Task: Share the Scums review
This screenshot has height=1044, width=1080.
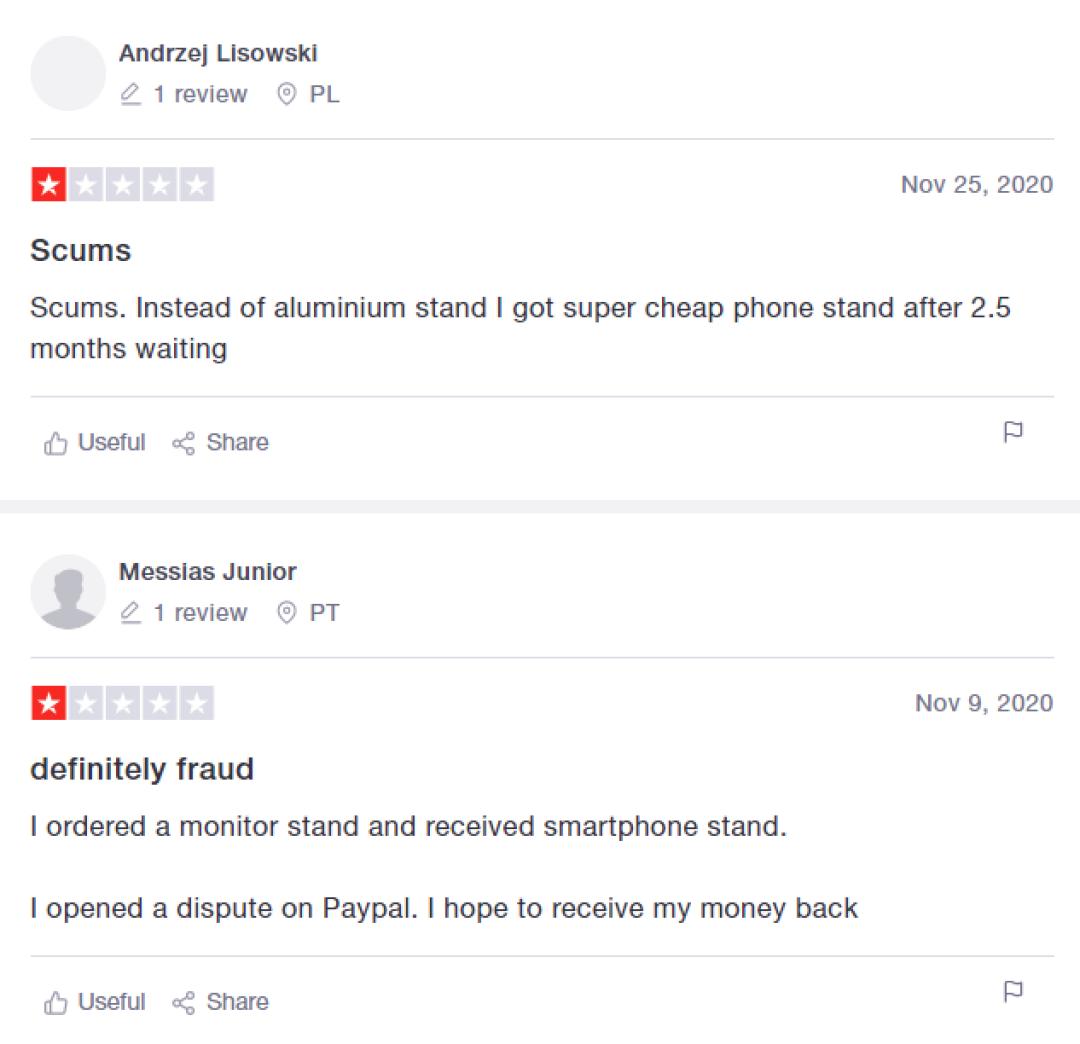Action: pyautogui.click(x=220, y=443)
